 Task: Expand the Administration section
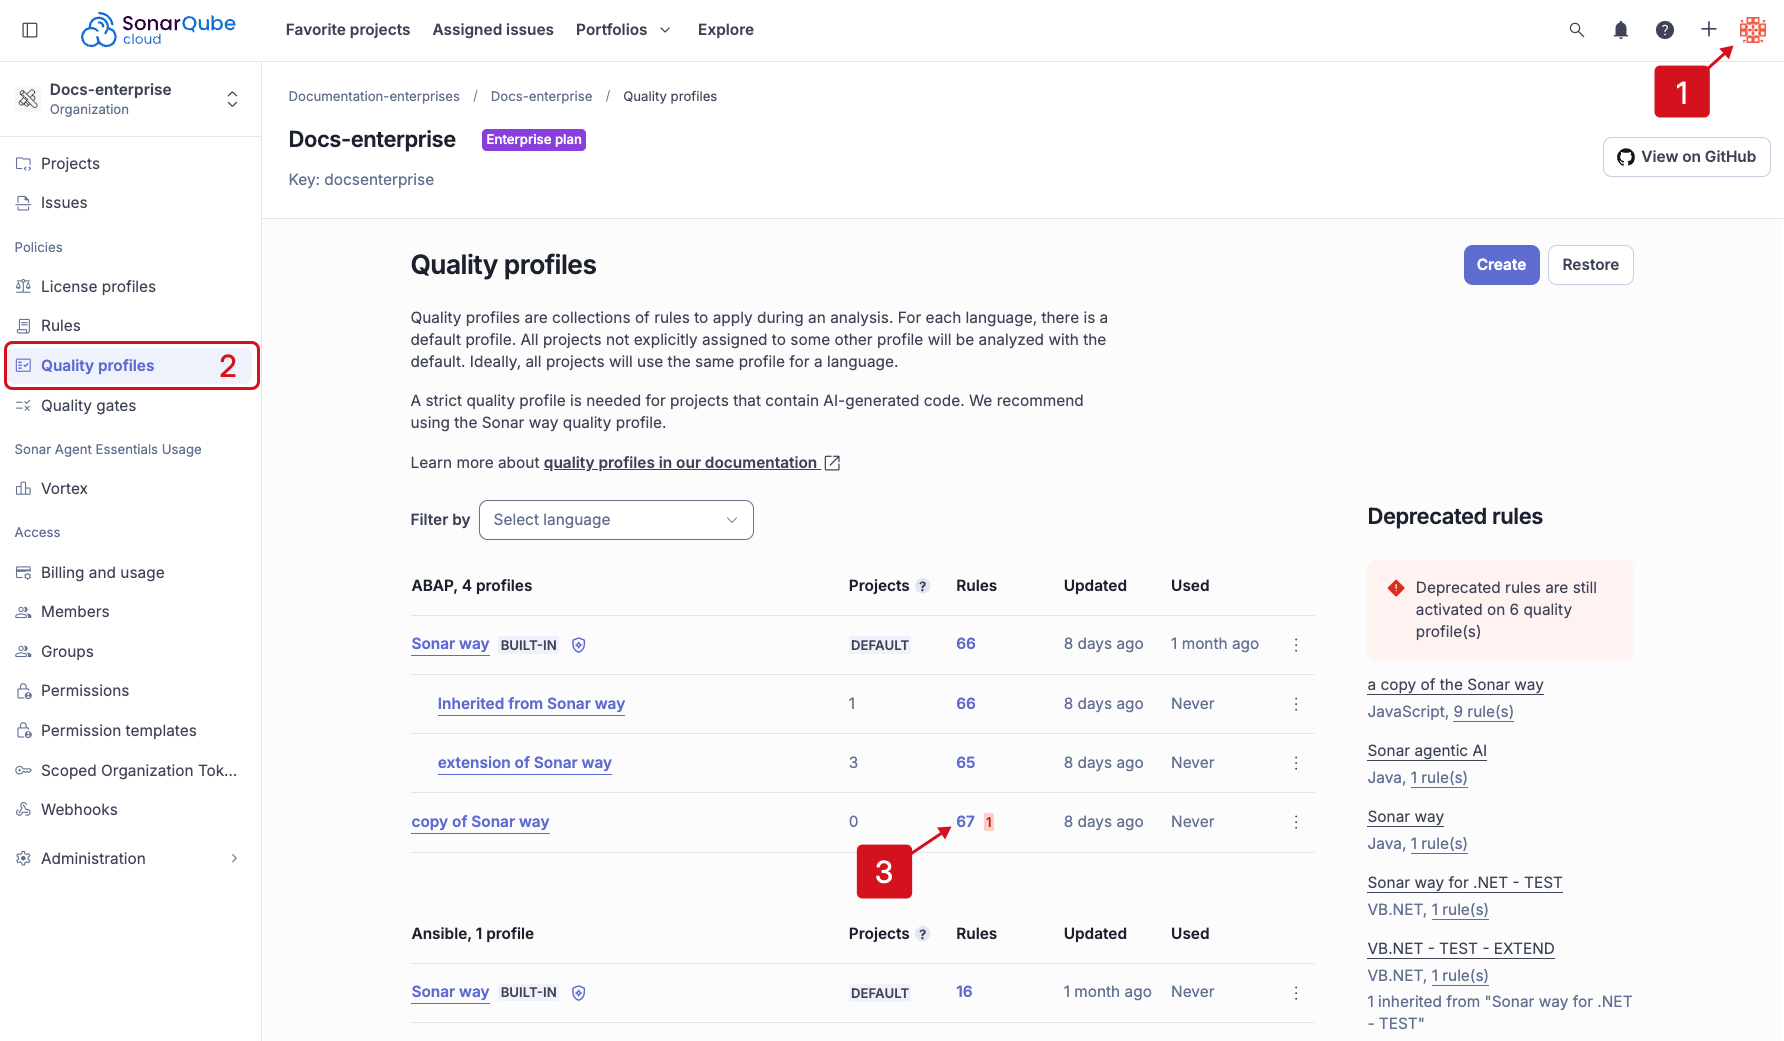(130, 859)
